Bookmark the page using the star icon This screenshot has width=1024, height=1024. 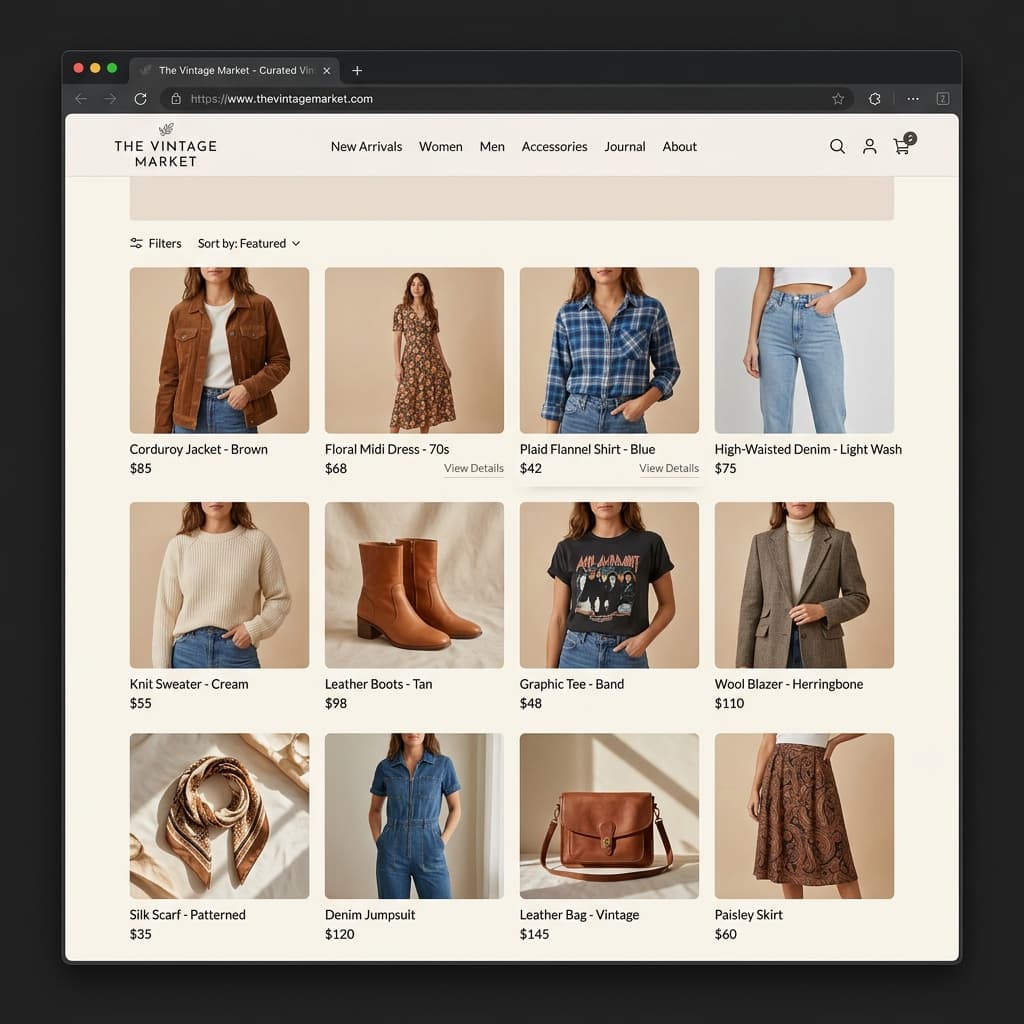[838, 98]
